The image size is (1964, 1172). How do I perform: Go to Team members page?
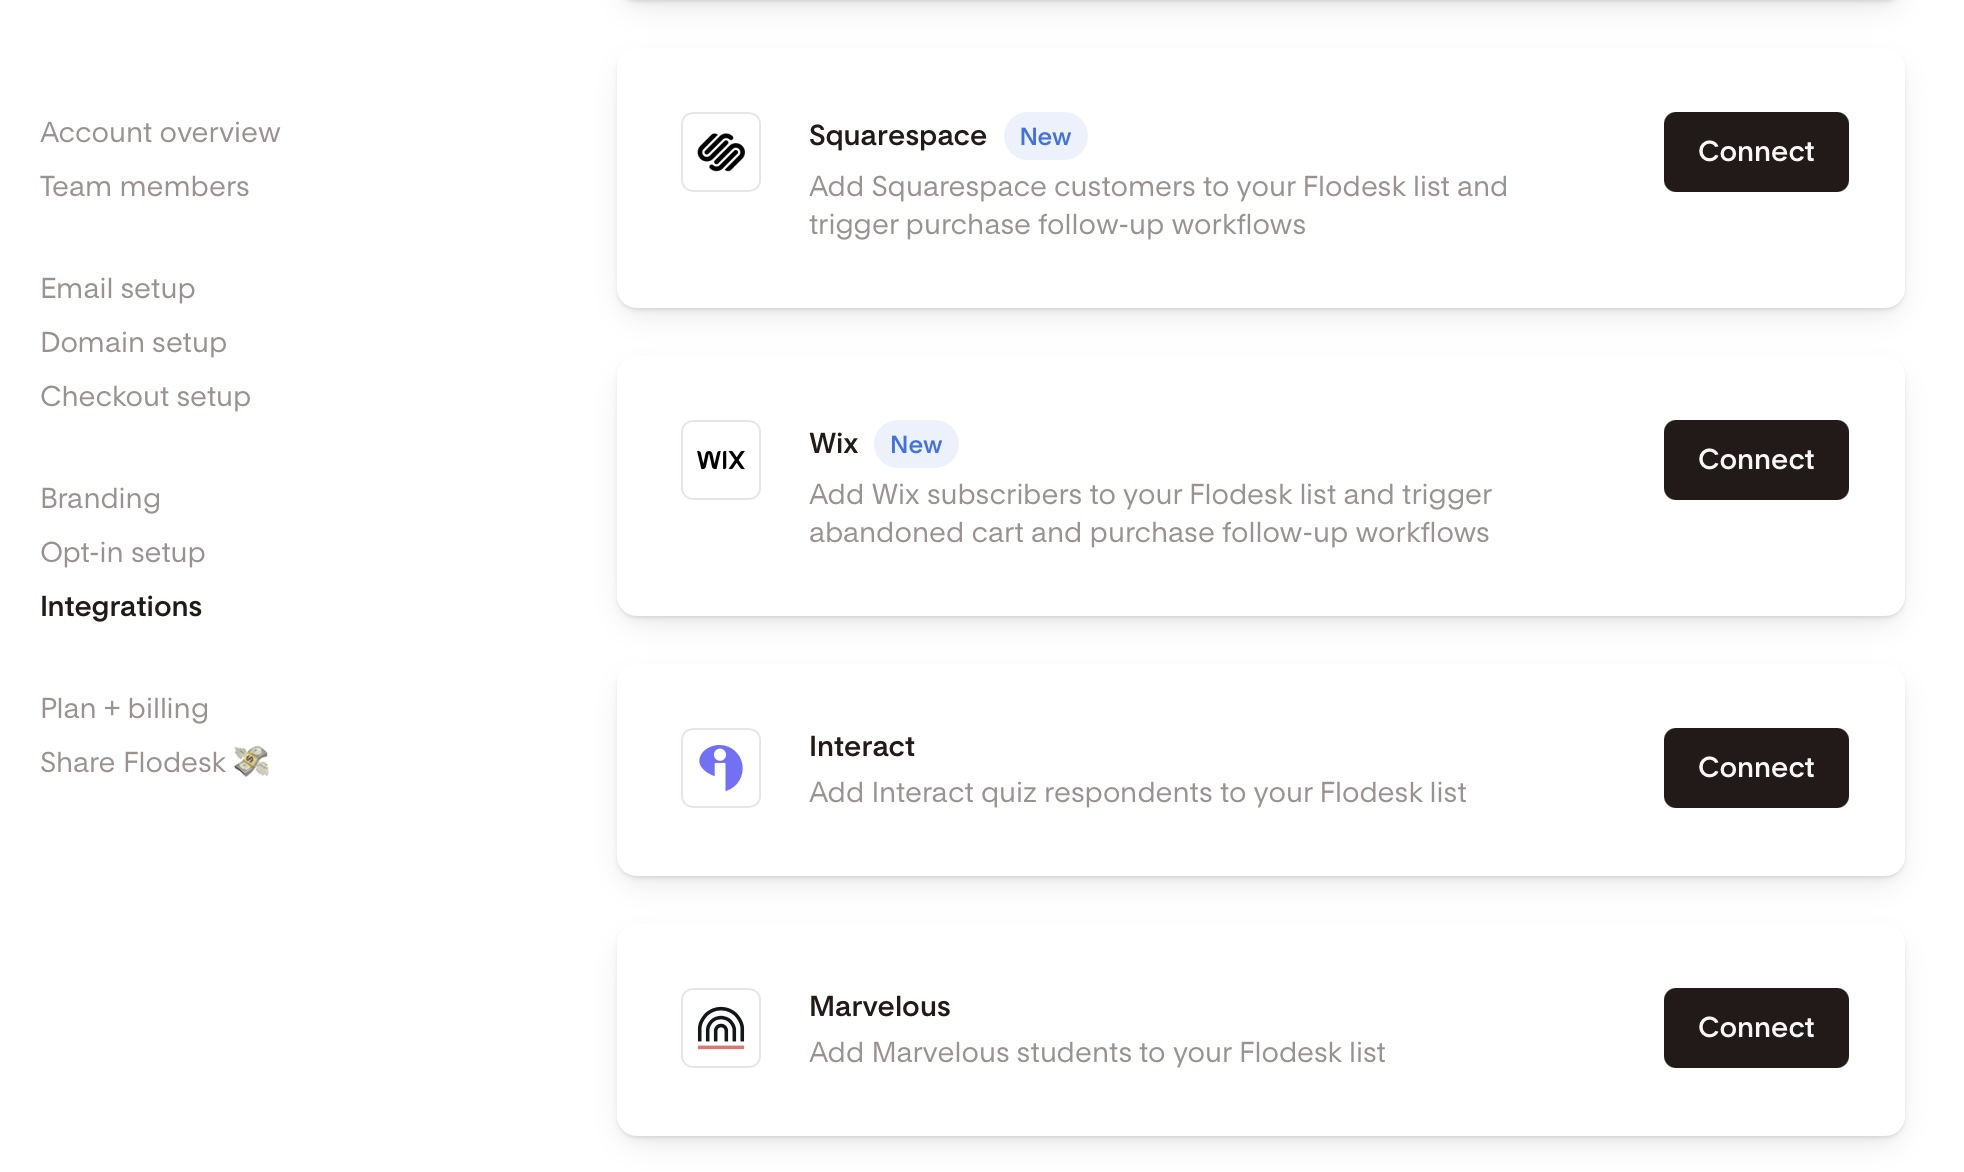[x=145, y=186]
